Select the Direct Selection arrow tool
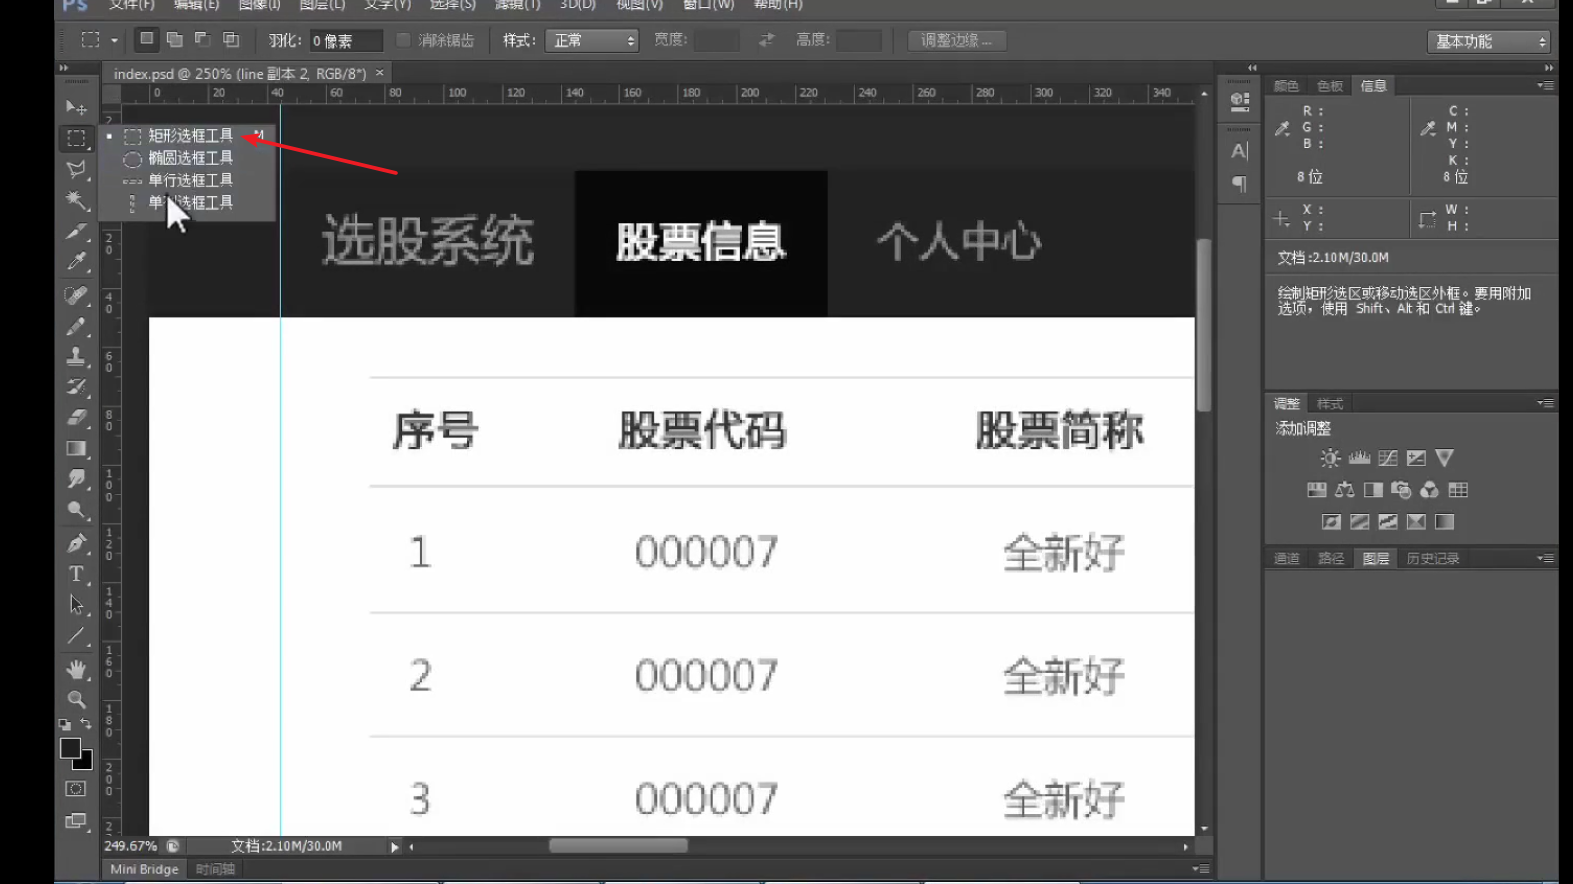 (76, 605)
